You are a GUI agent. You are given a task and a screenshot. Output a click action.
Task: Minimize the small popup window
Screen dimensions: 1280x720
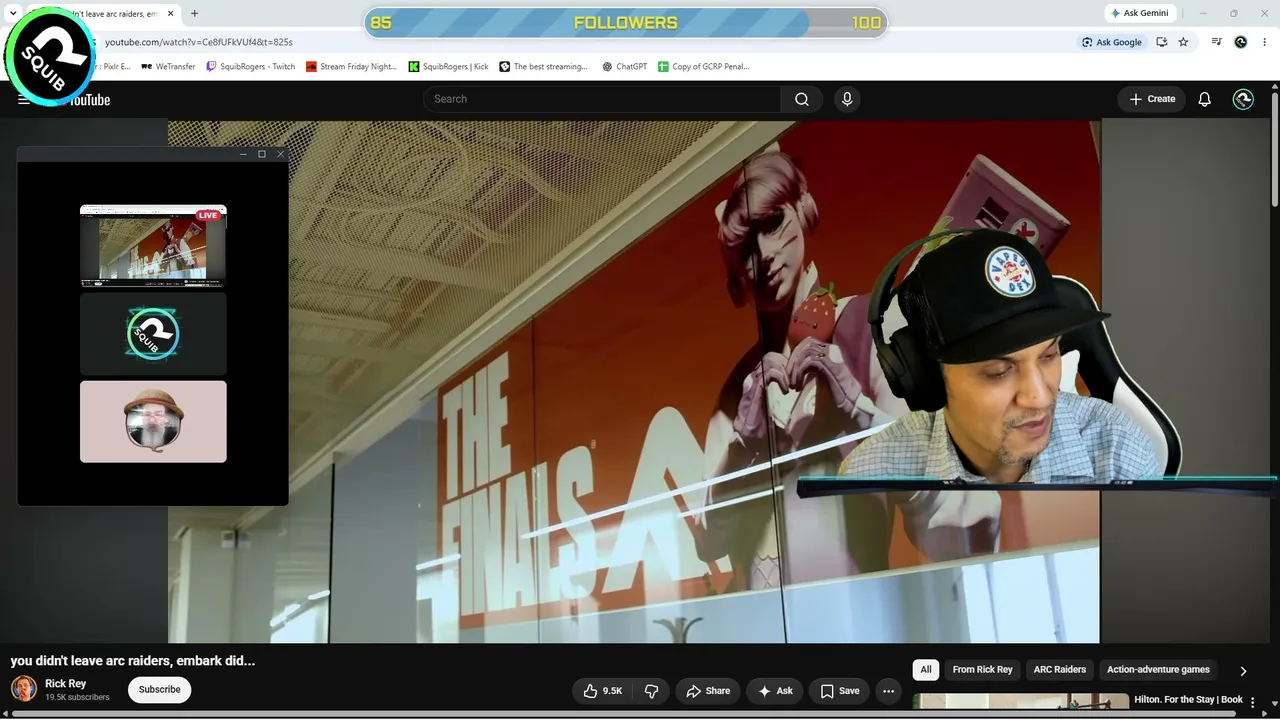[243, 154]
